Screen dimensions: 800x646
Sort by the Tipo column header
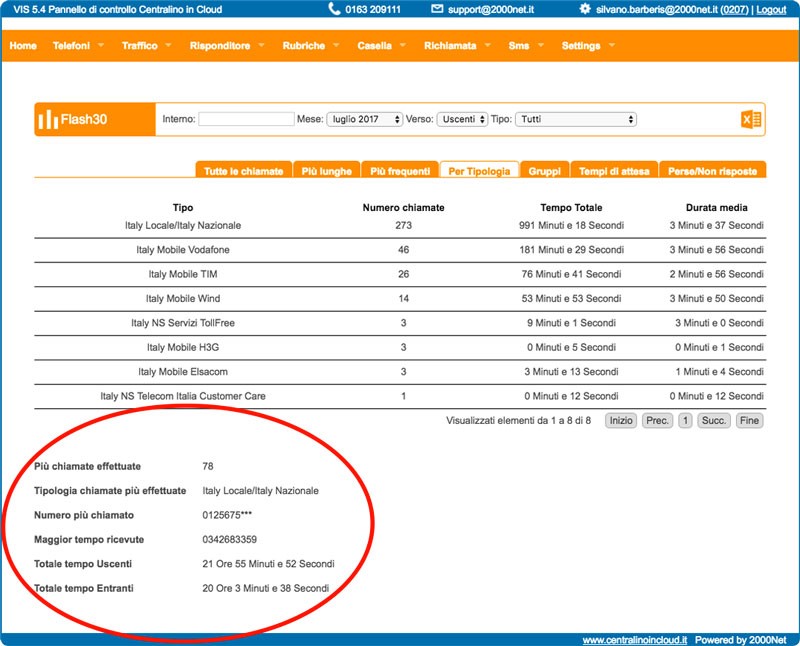pyautogui.click(x=183, y=208)
